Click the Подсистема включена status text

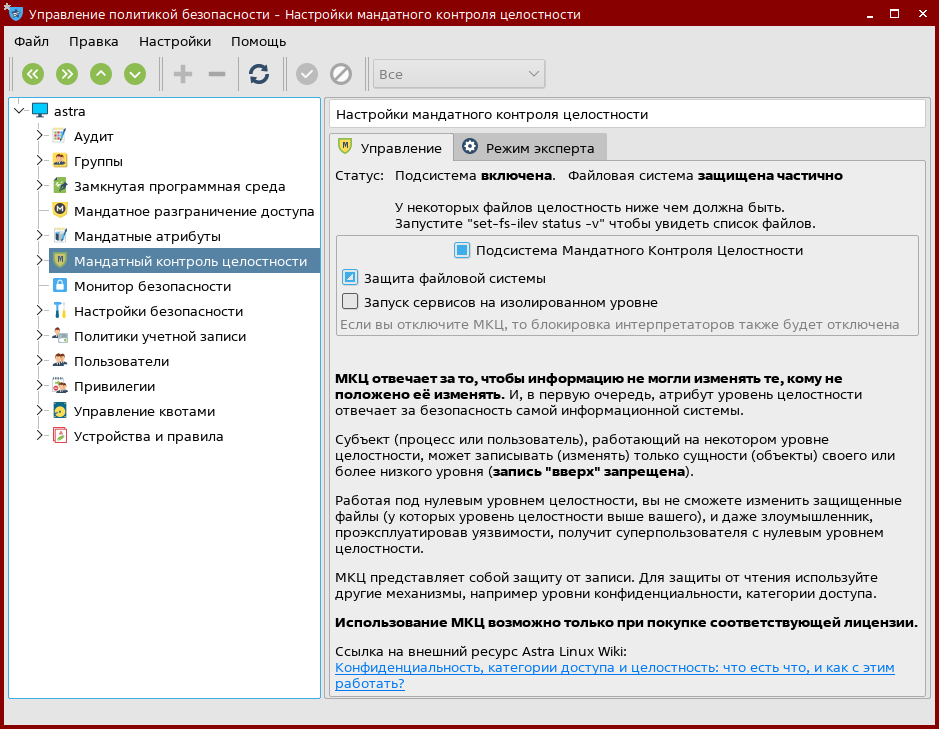pos(474,176)
